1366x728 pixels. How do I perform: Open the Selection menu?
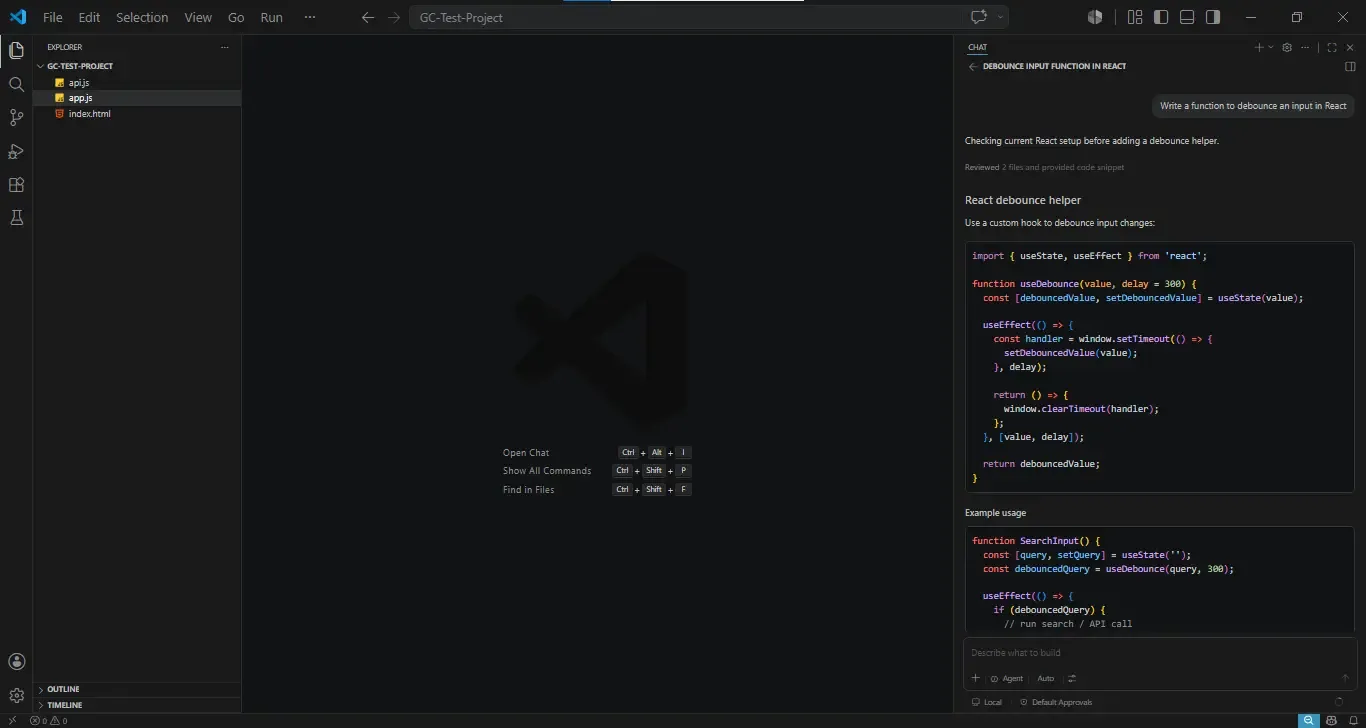point(142,17)
